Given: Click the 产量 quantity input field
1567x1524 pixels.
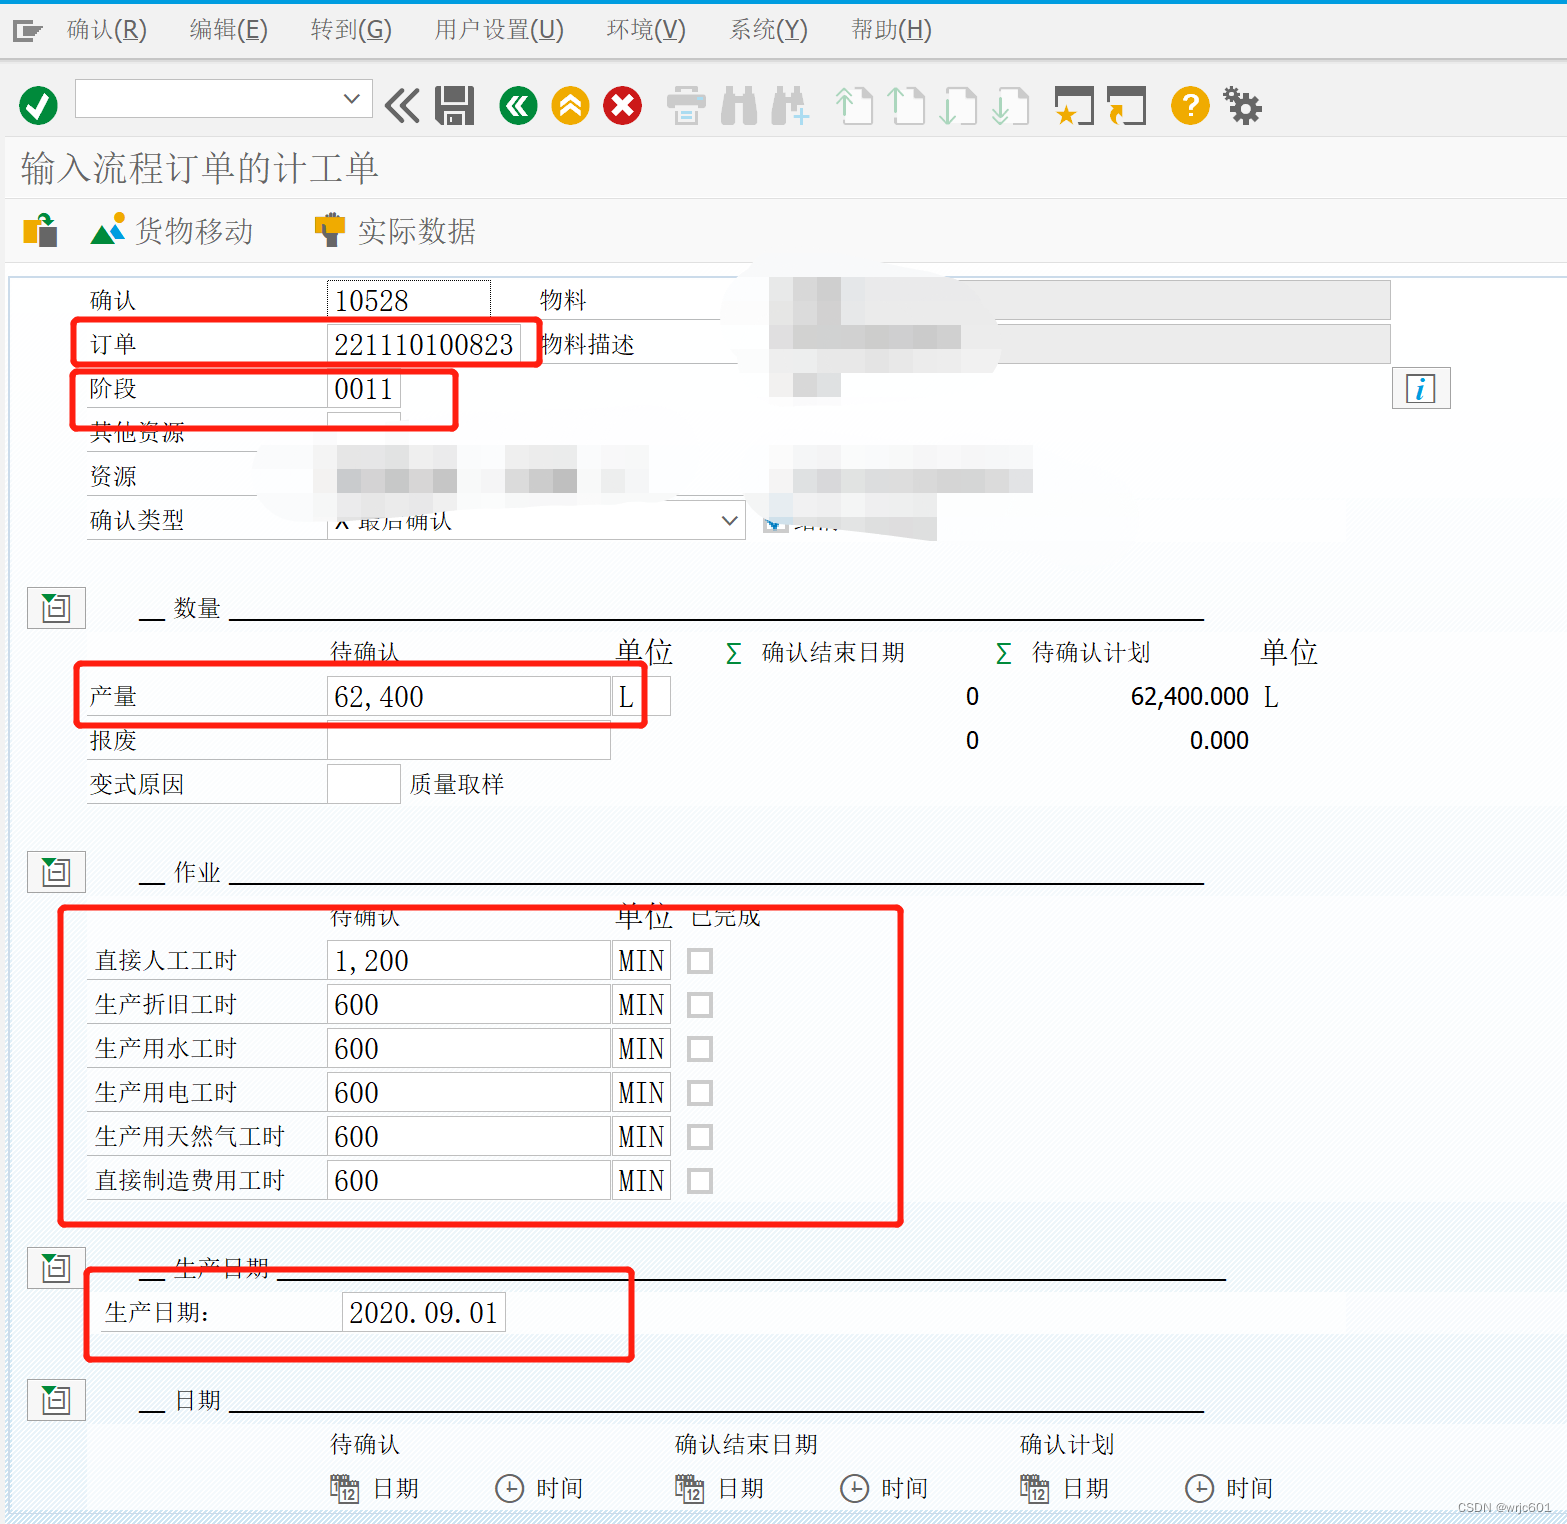Looking at the screenshot, I should pos(468,696).
